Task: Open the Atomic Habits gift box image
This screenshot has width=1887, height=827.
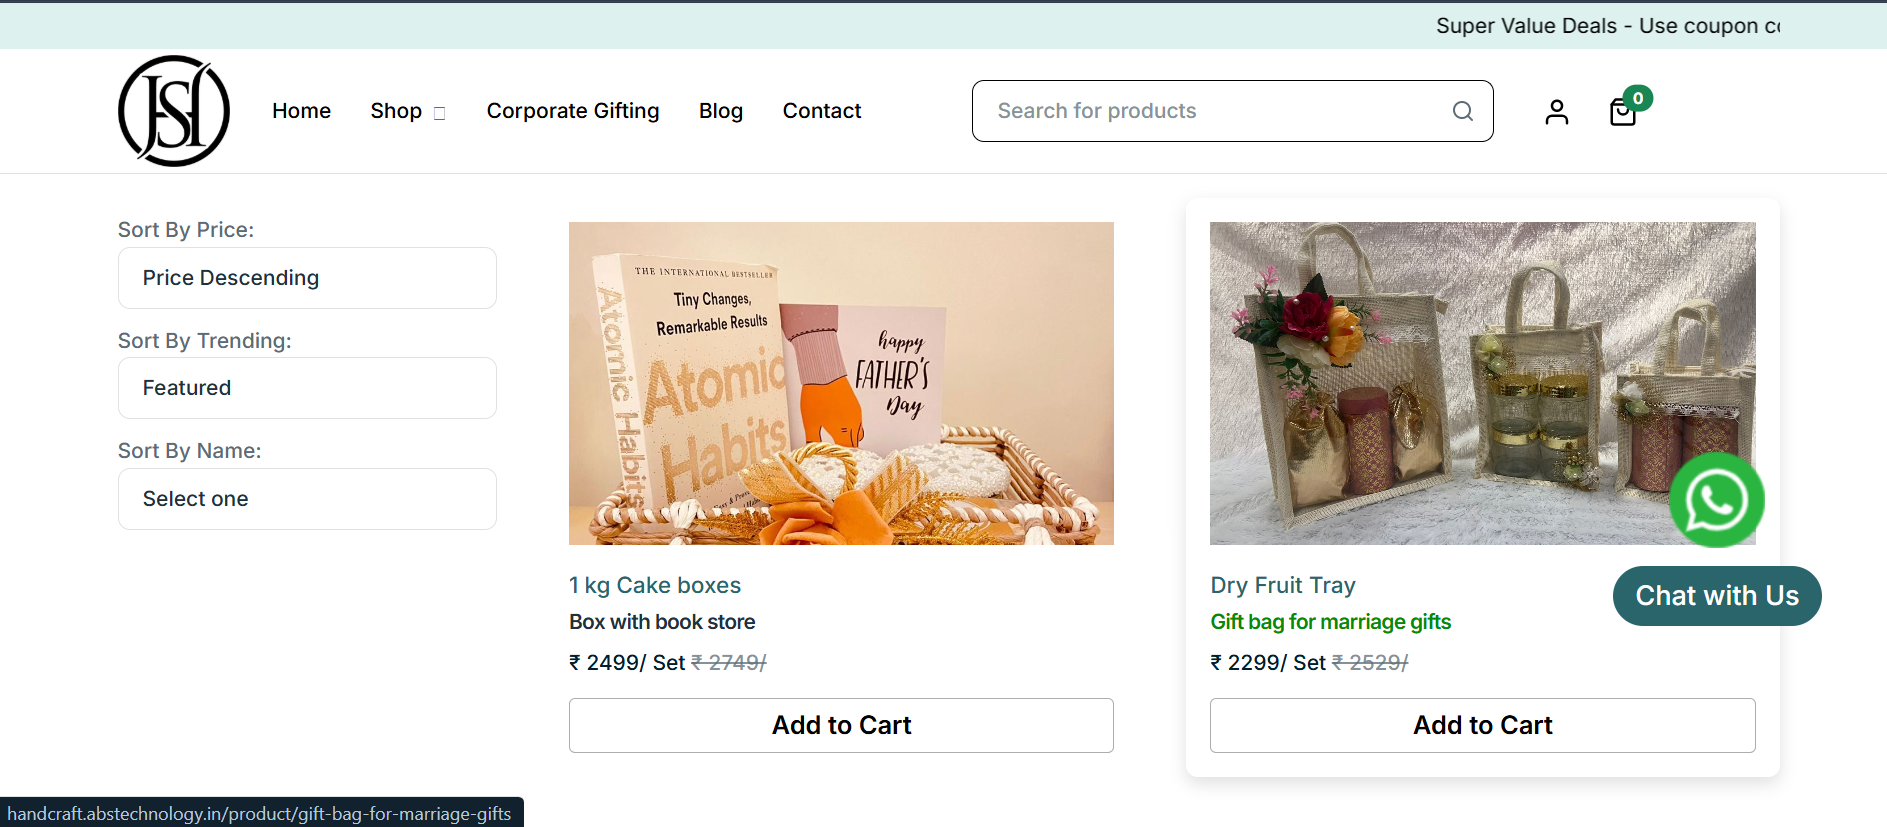Action: (x=841, y=383)
